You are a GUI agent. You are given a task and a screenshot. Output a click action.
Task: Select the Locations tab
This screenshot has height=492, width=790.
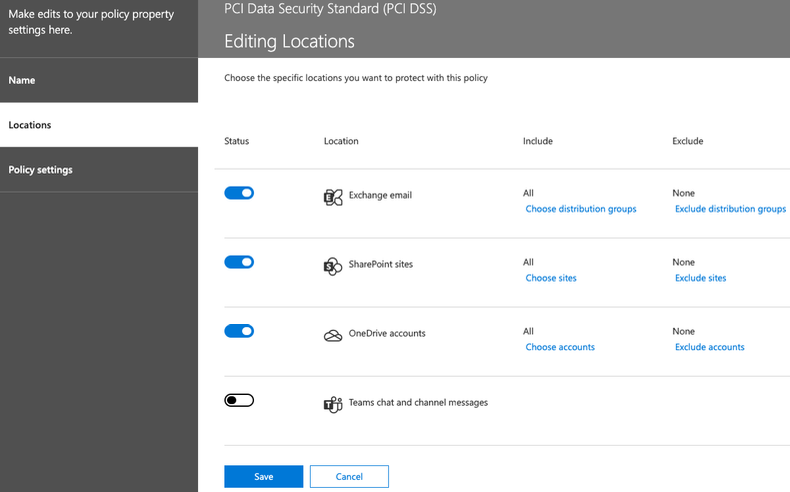99,125
